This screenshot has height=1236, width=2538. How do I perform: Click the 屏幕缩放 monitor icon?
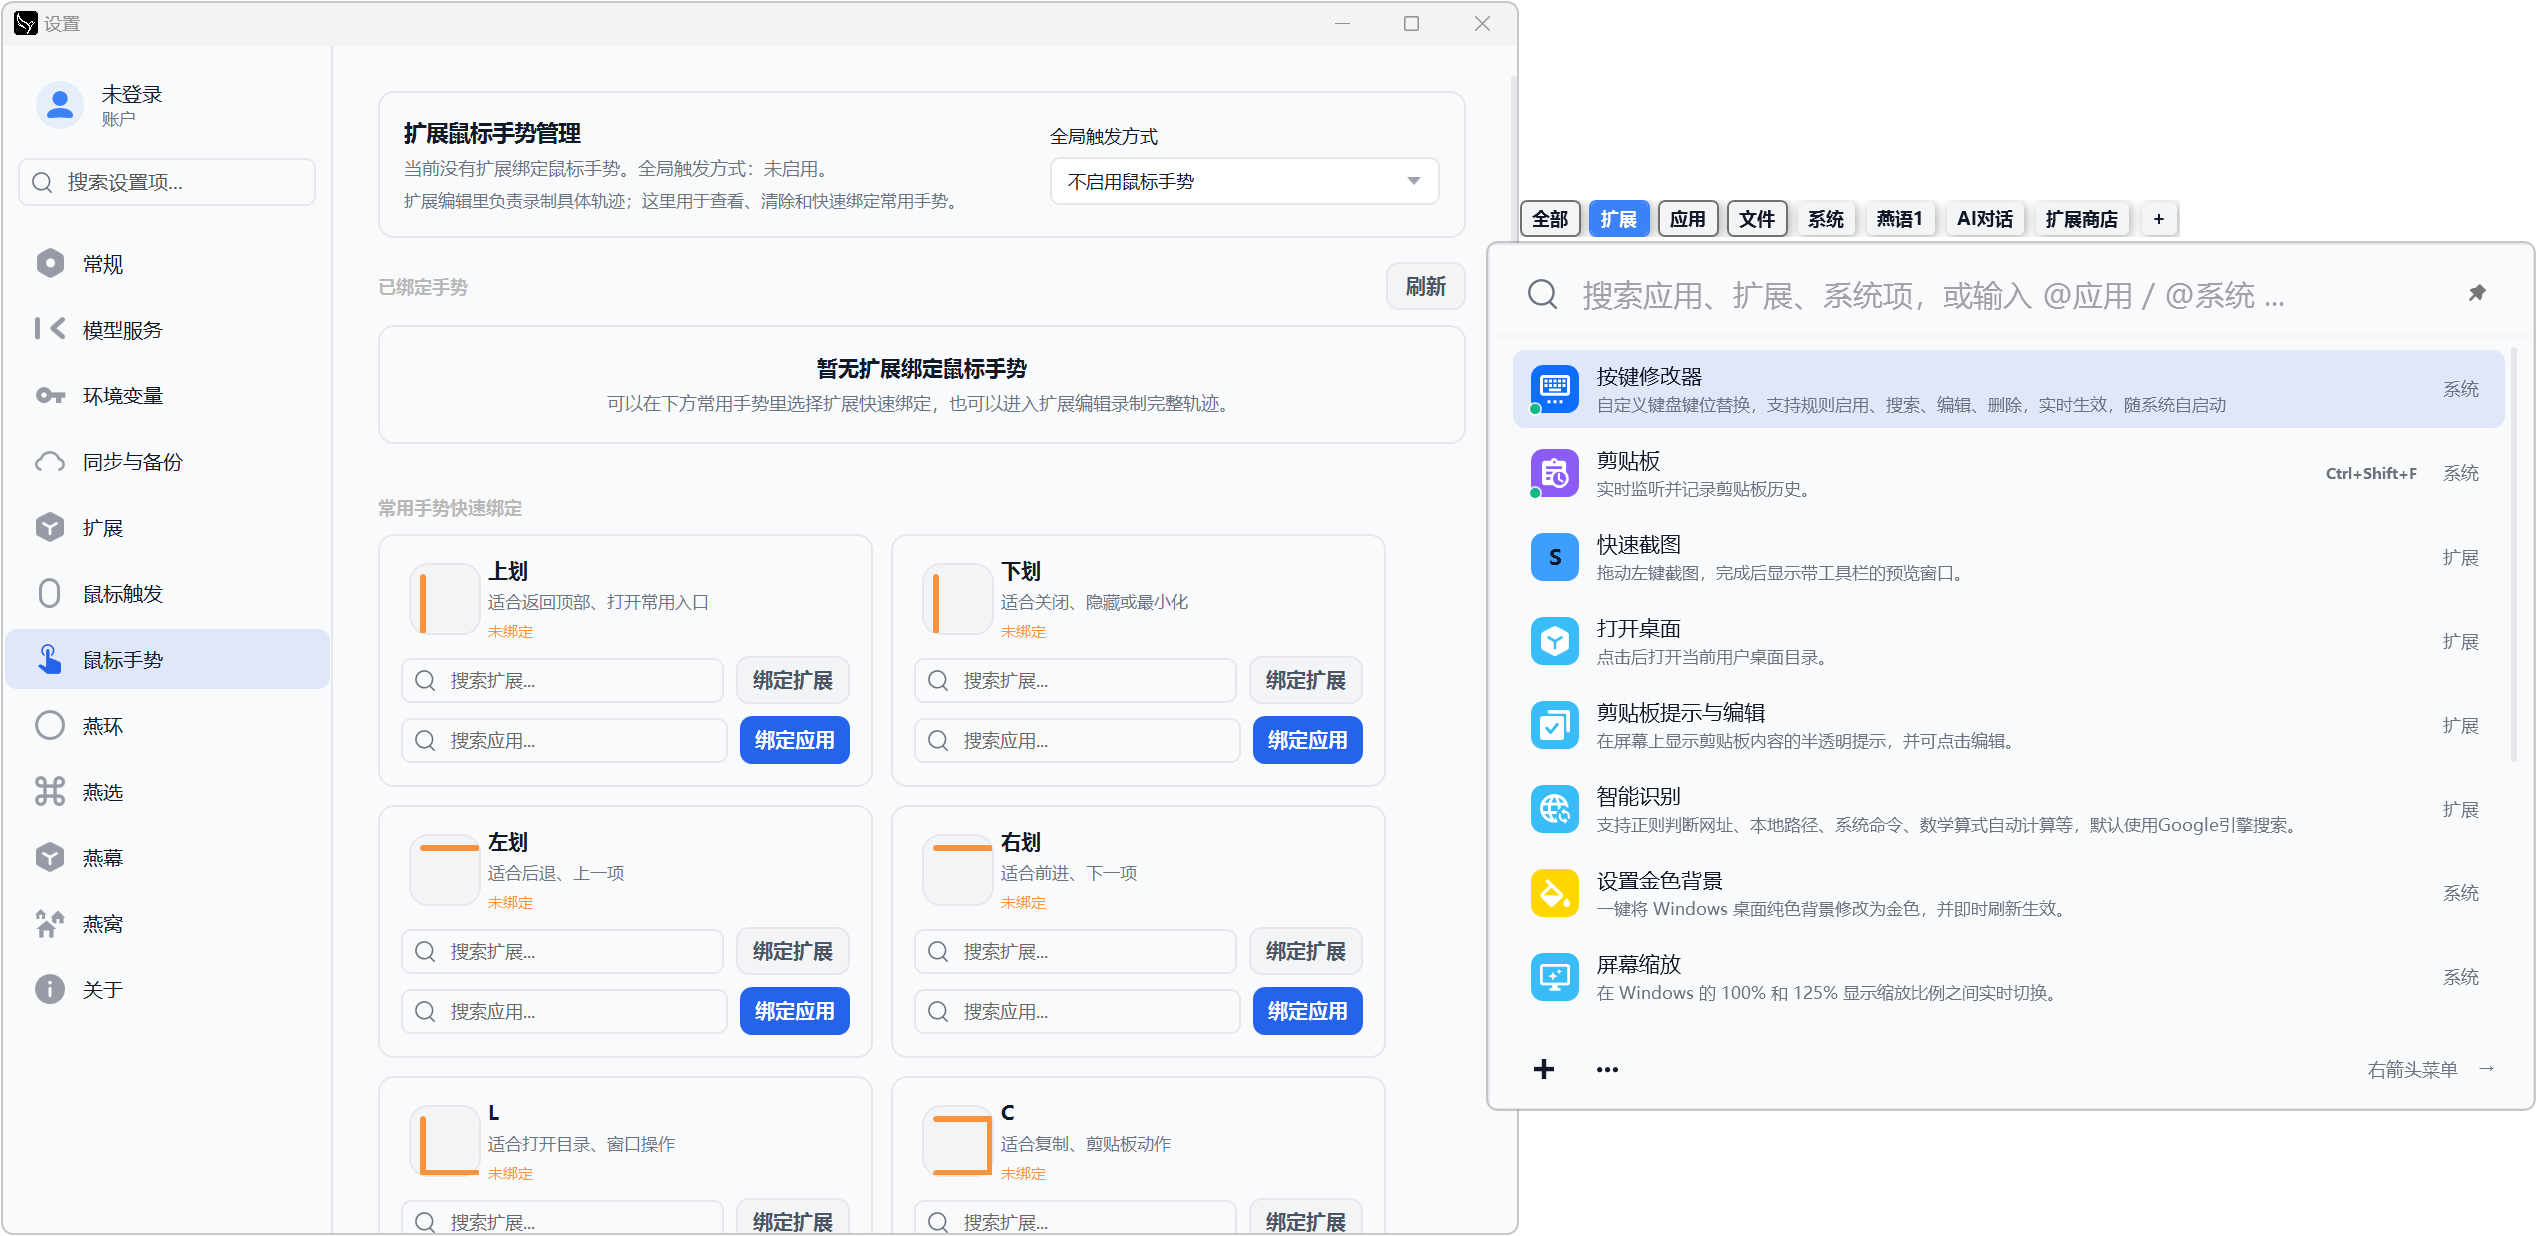coord(1555,977)
